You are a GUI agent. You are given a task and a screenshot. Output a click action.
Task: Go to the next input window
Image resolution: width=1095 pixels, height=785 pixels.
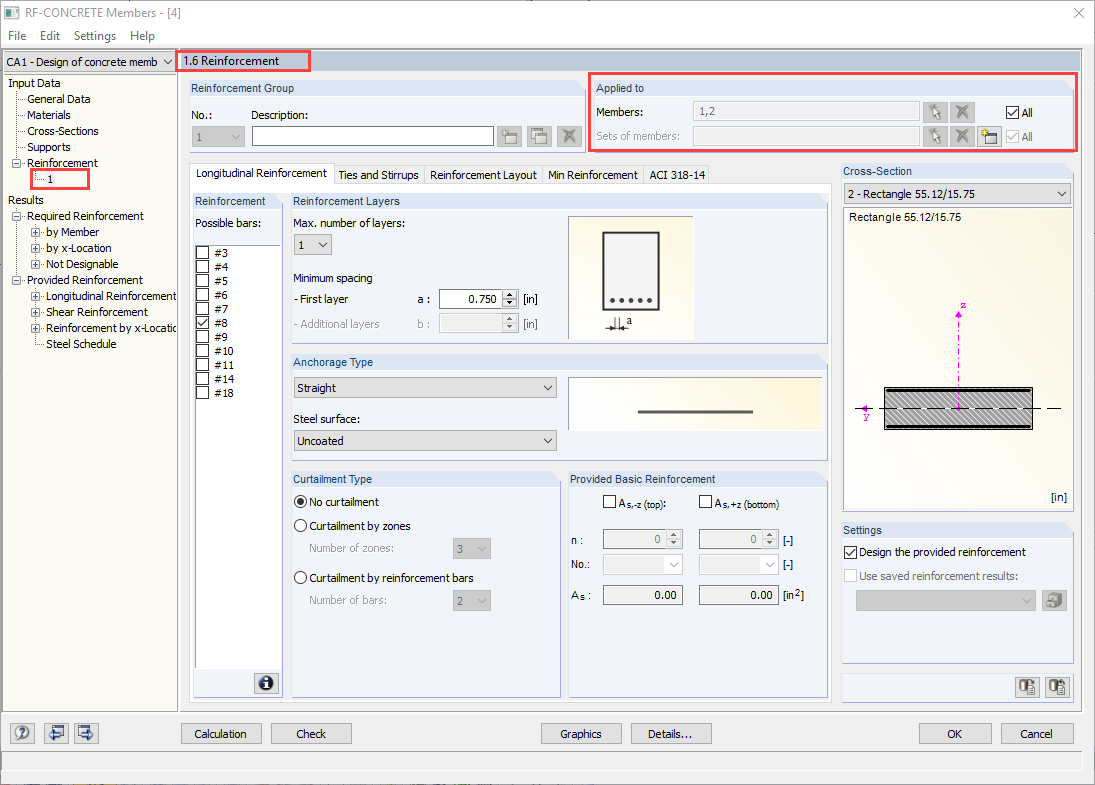pos(86,733)
